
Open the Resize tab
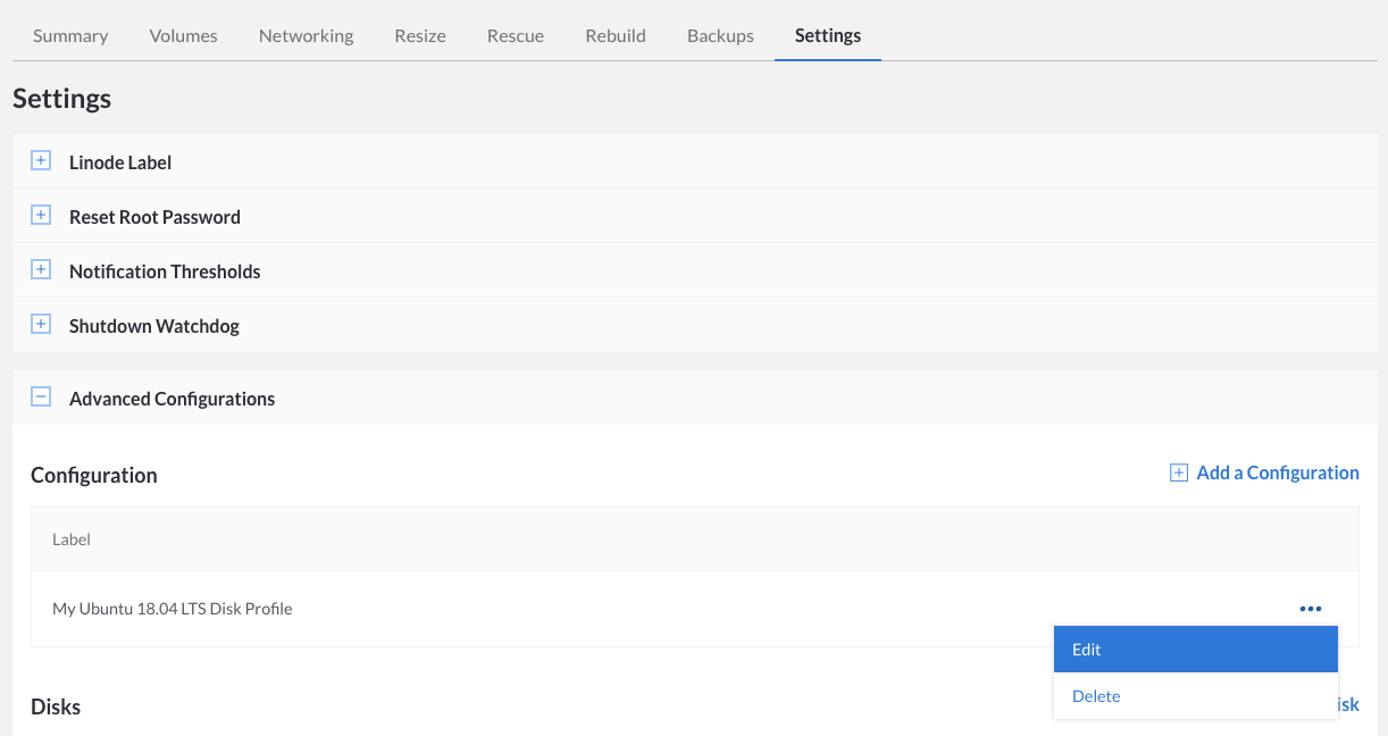coord(421,35)
